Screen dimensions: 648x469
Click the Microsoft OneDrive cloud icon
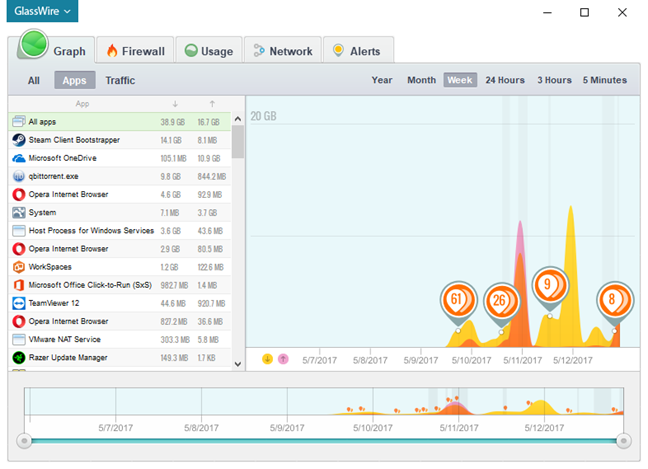[19, 158]
